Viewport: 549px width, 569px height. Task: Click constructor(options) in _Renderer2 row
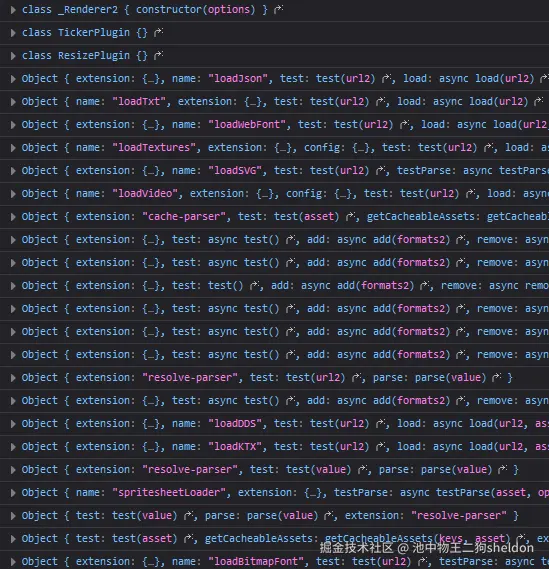(x=196, y=9)
